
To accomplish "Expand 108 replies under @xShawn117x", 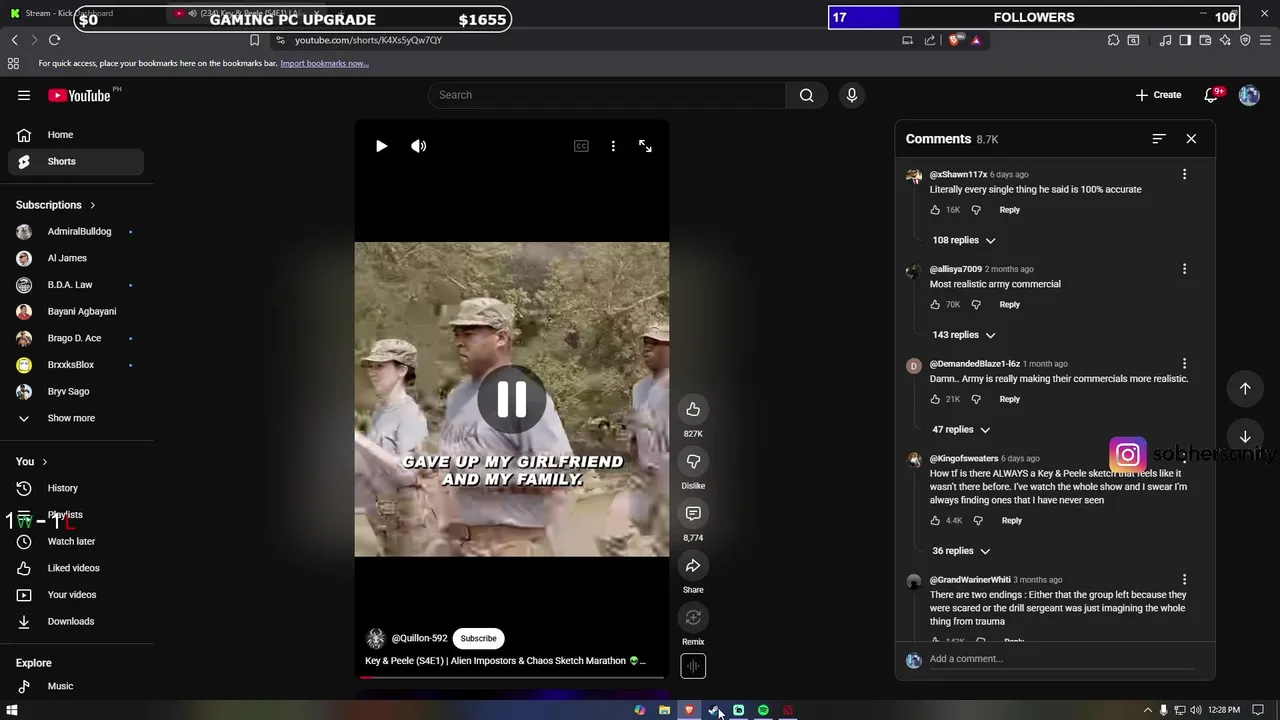I will (964, 240).
